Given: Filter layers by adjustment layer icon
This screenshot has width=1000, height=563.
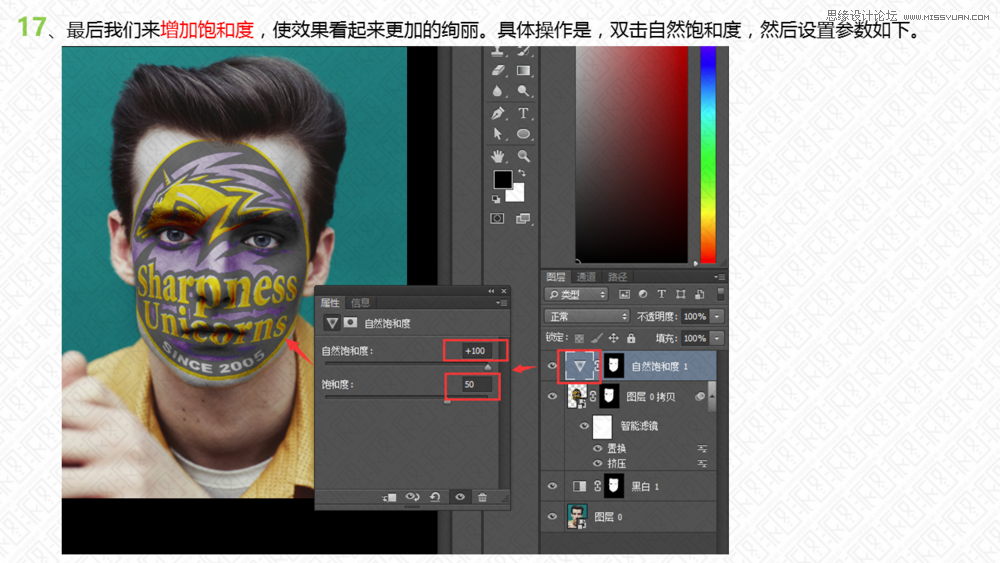Looking at the screenshot, I should pyautogui.click(x=643, y=295).
